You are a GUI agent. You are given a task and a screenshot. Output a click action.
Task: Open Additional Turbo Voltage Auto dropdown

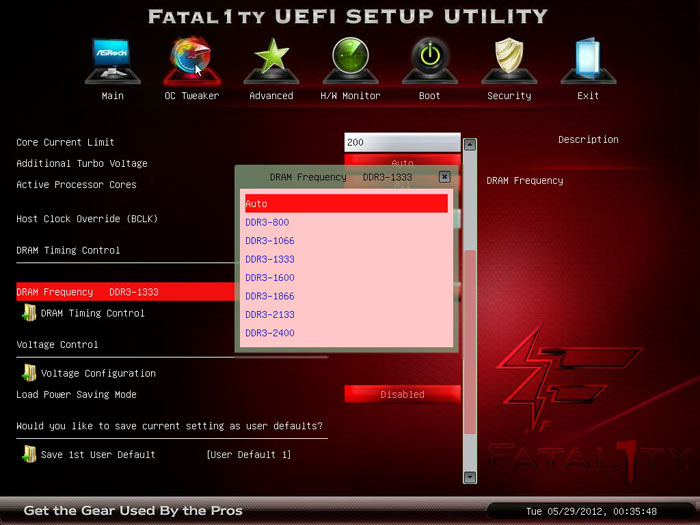point(402,161)
